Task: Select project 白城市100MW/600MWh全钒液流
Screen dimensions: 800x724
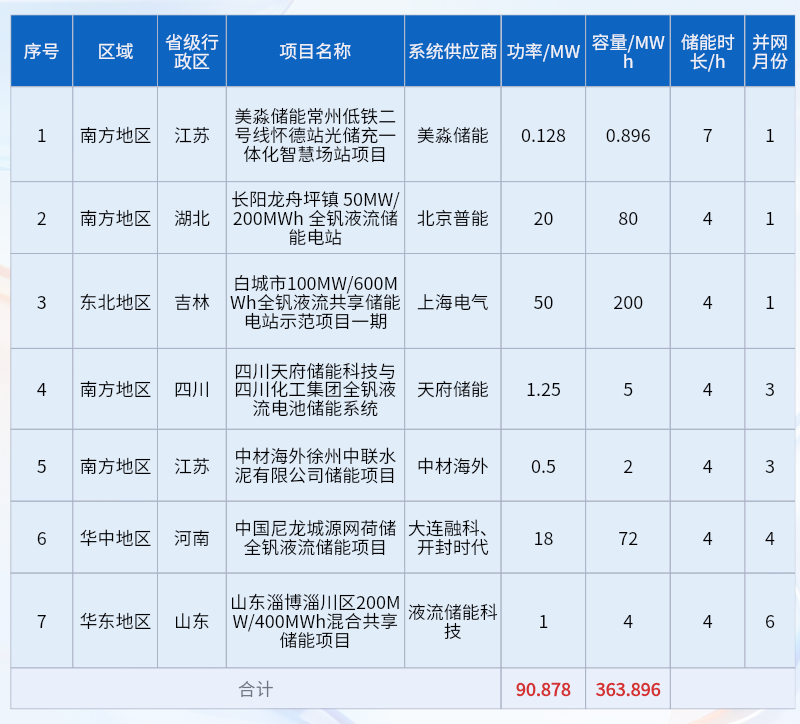Action: point(315,302)
